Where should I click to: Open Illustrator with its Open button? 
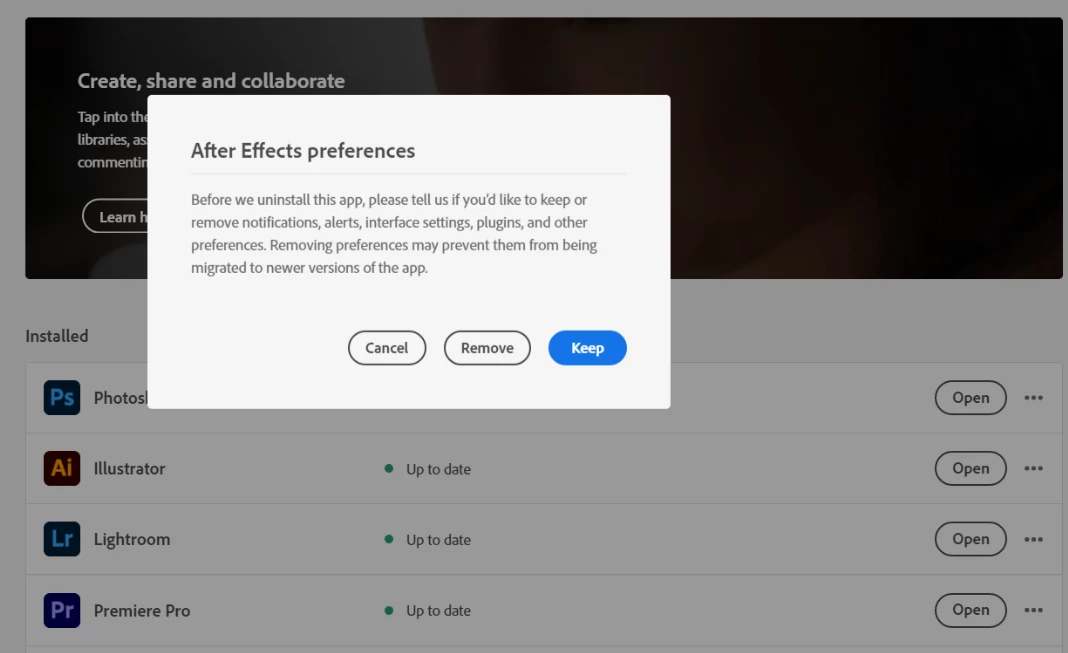point(971,468)
